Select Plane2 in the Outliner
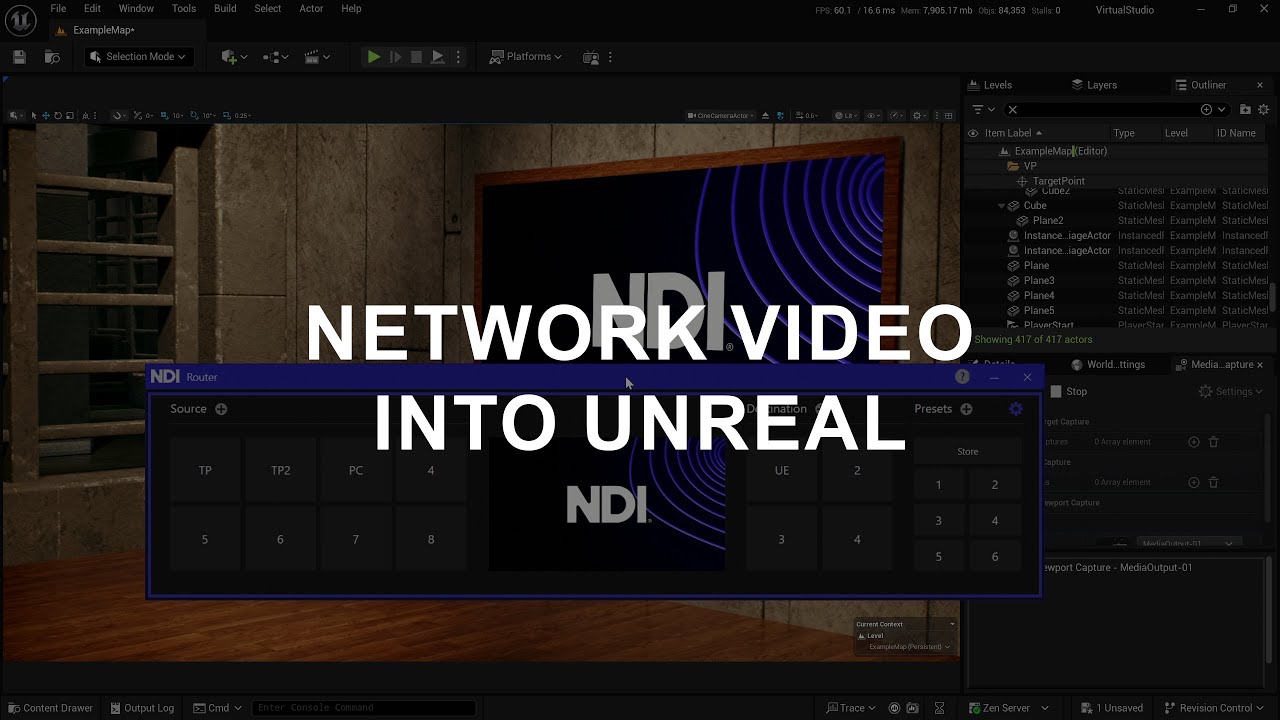The image size is (1280, 720). 1048,221
